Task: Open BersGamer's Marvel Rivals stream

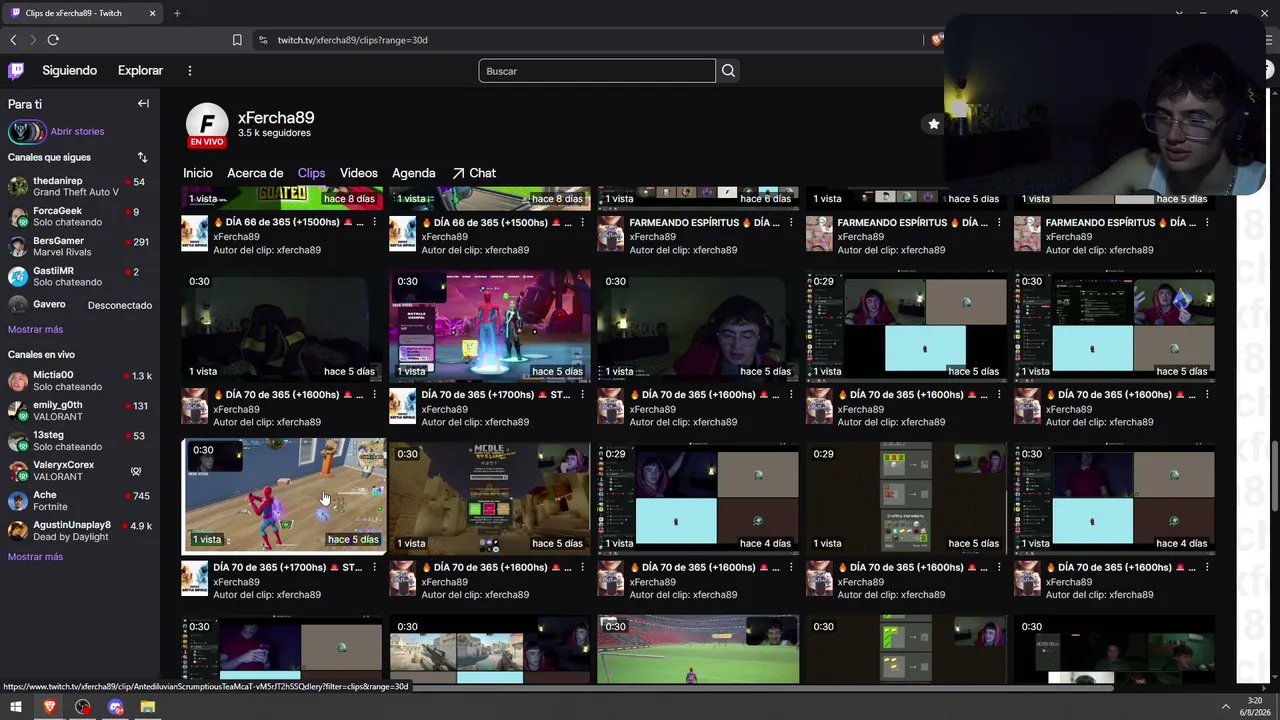Action: 81,246
